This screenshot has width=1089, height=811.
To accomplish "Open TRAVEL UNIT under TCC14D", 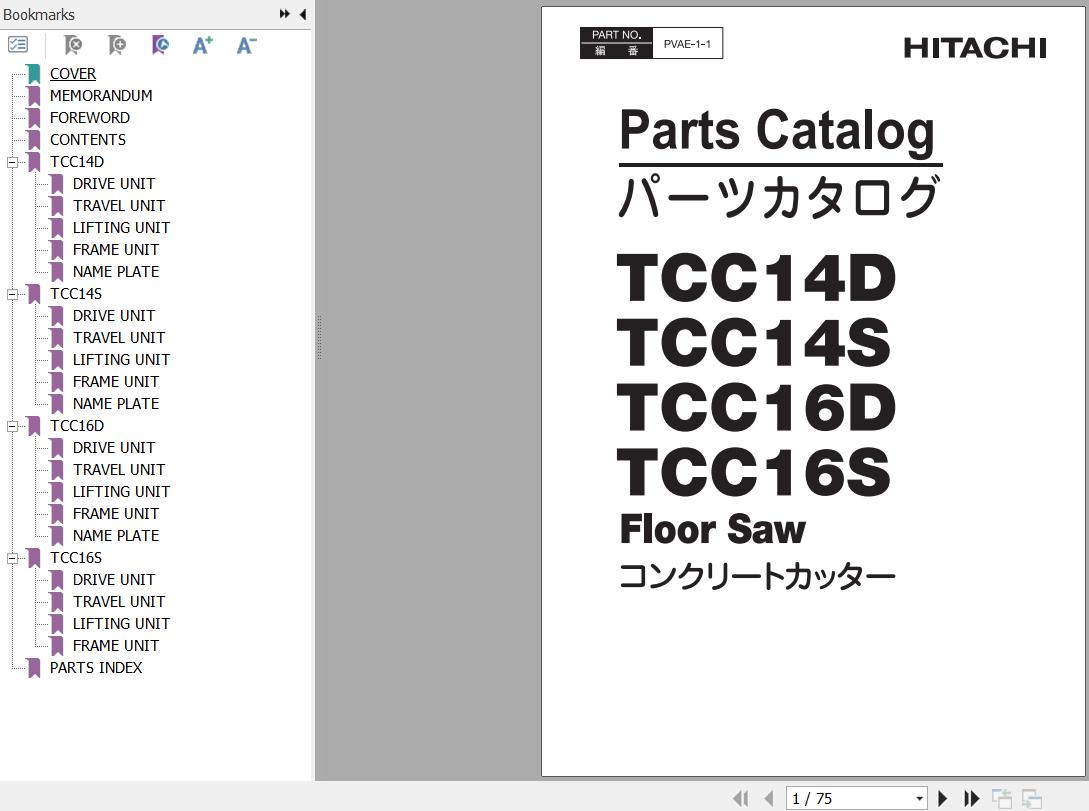I will pos(119,206).
